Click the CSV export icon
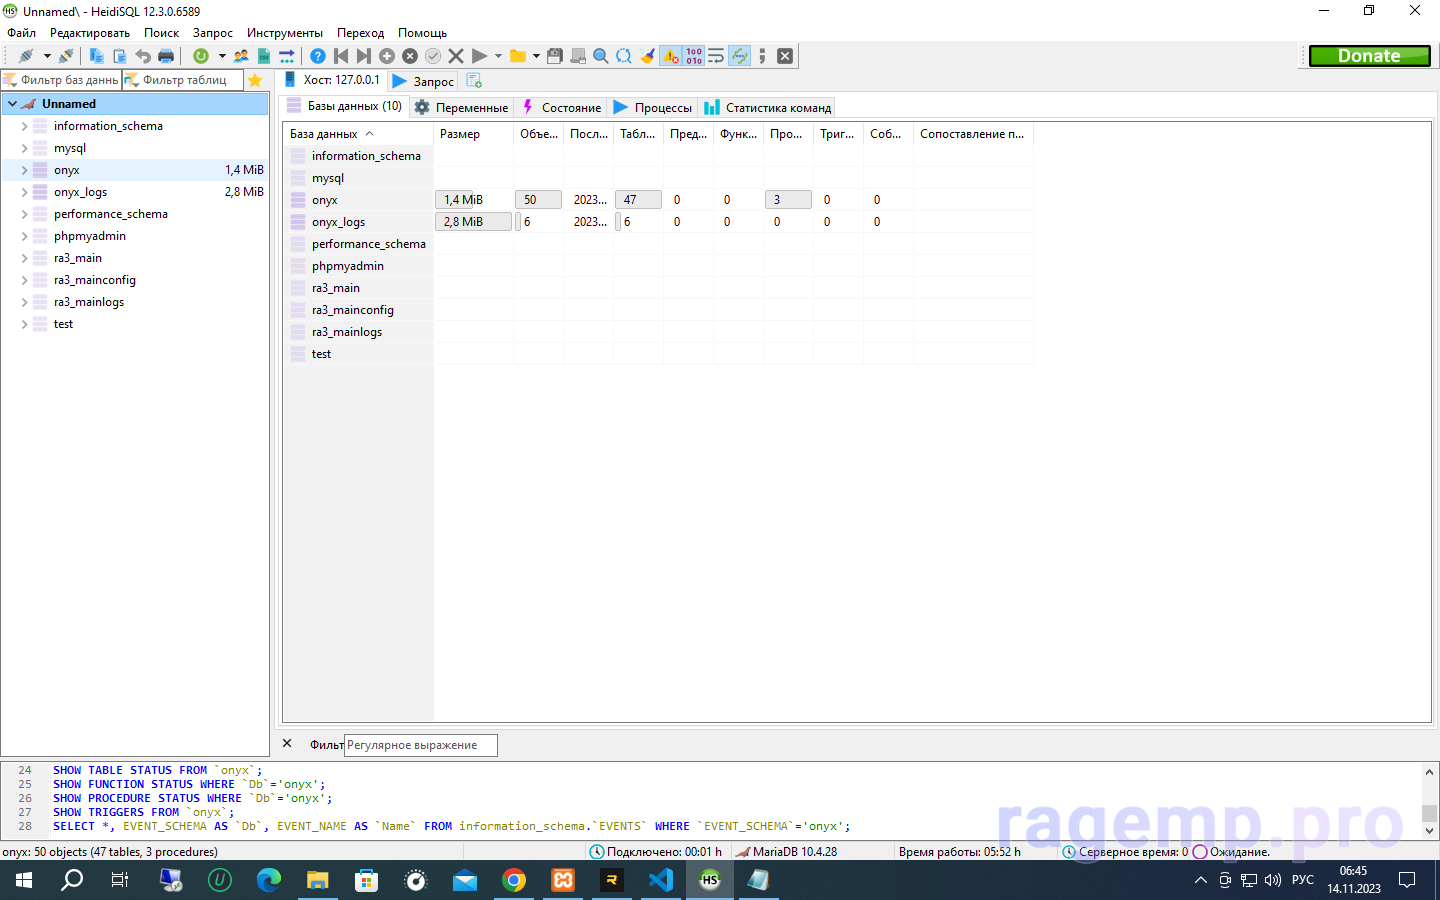 [264, 56]
